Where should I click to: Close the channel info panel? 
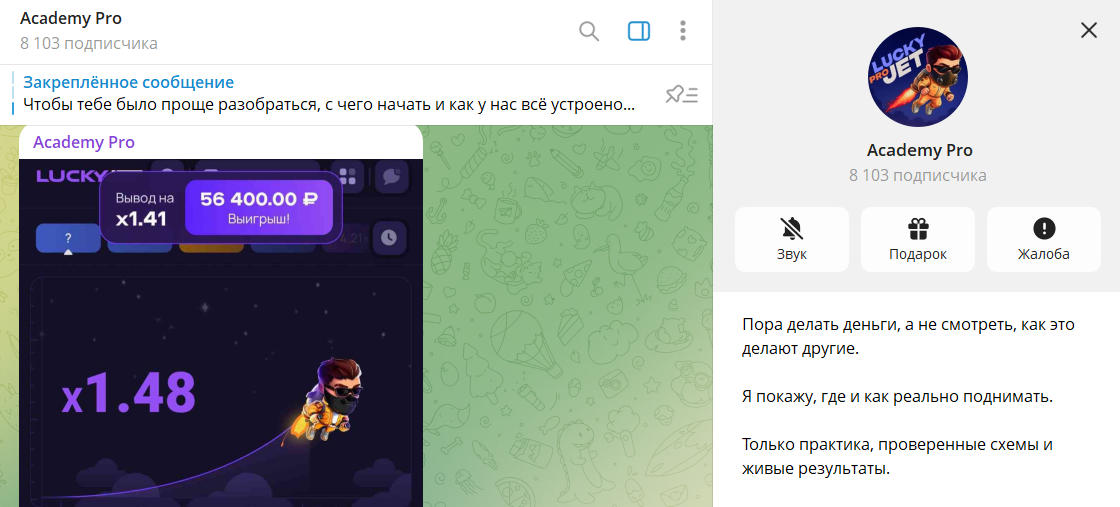pos(1089,30)
